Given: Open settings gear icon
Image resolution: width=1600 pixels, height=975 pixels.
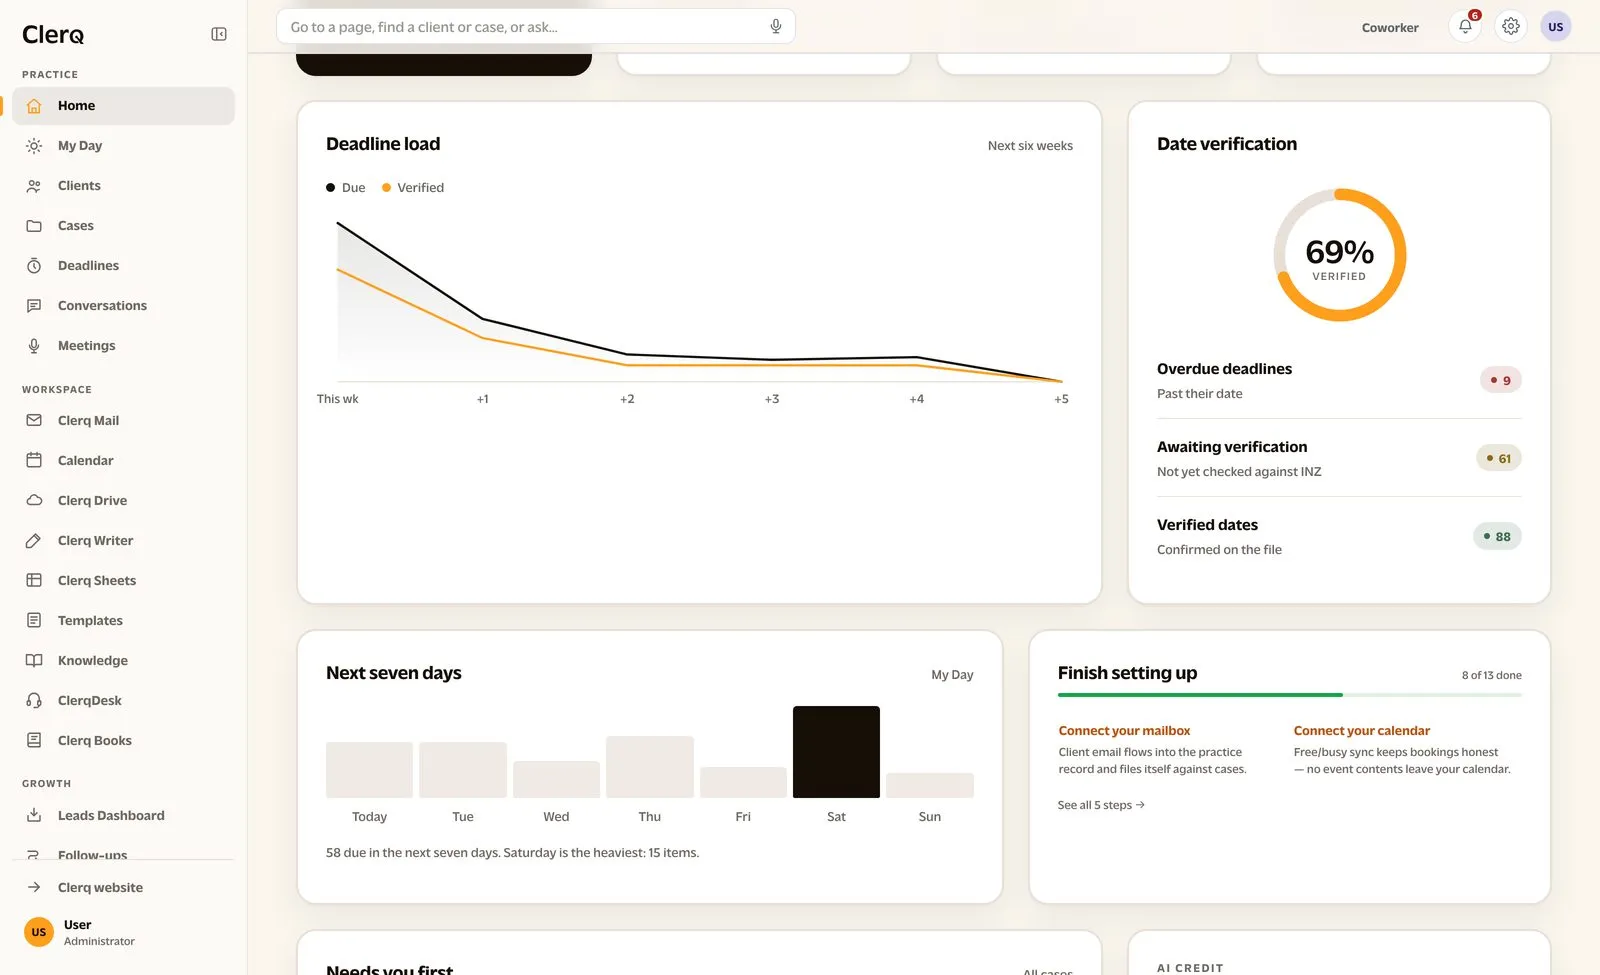Looking at the screenshot, I should pos(1511,27).
